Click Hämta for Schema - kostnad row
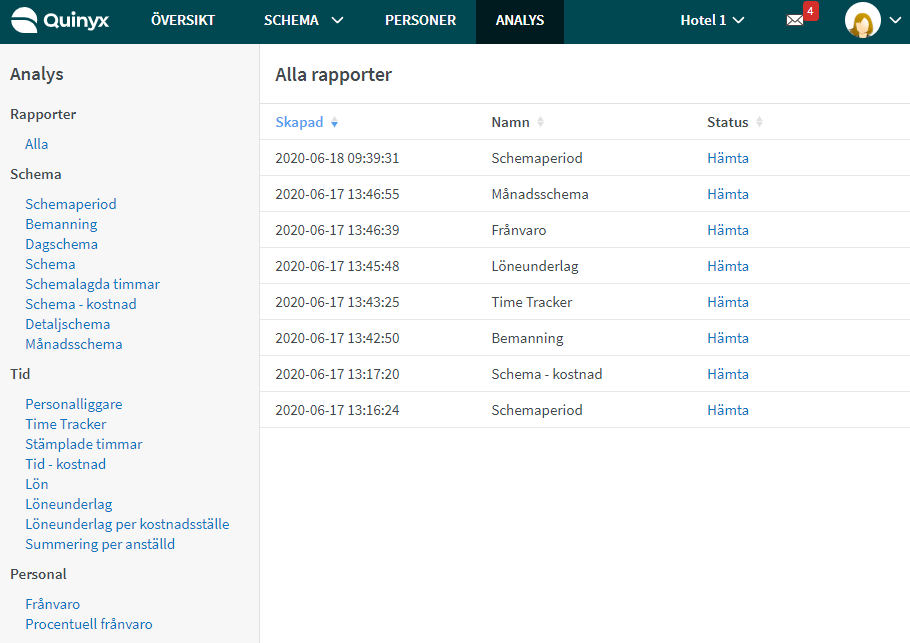The image size is (910, 643). (728, 374)
